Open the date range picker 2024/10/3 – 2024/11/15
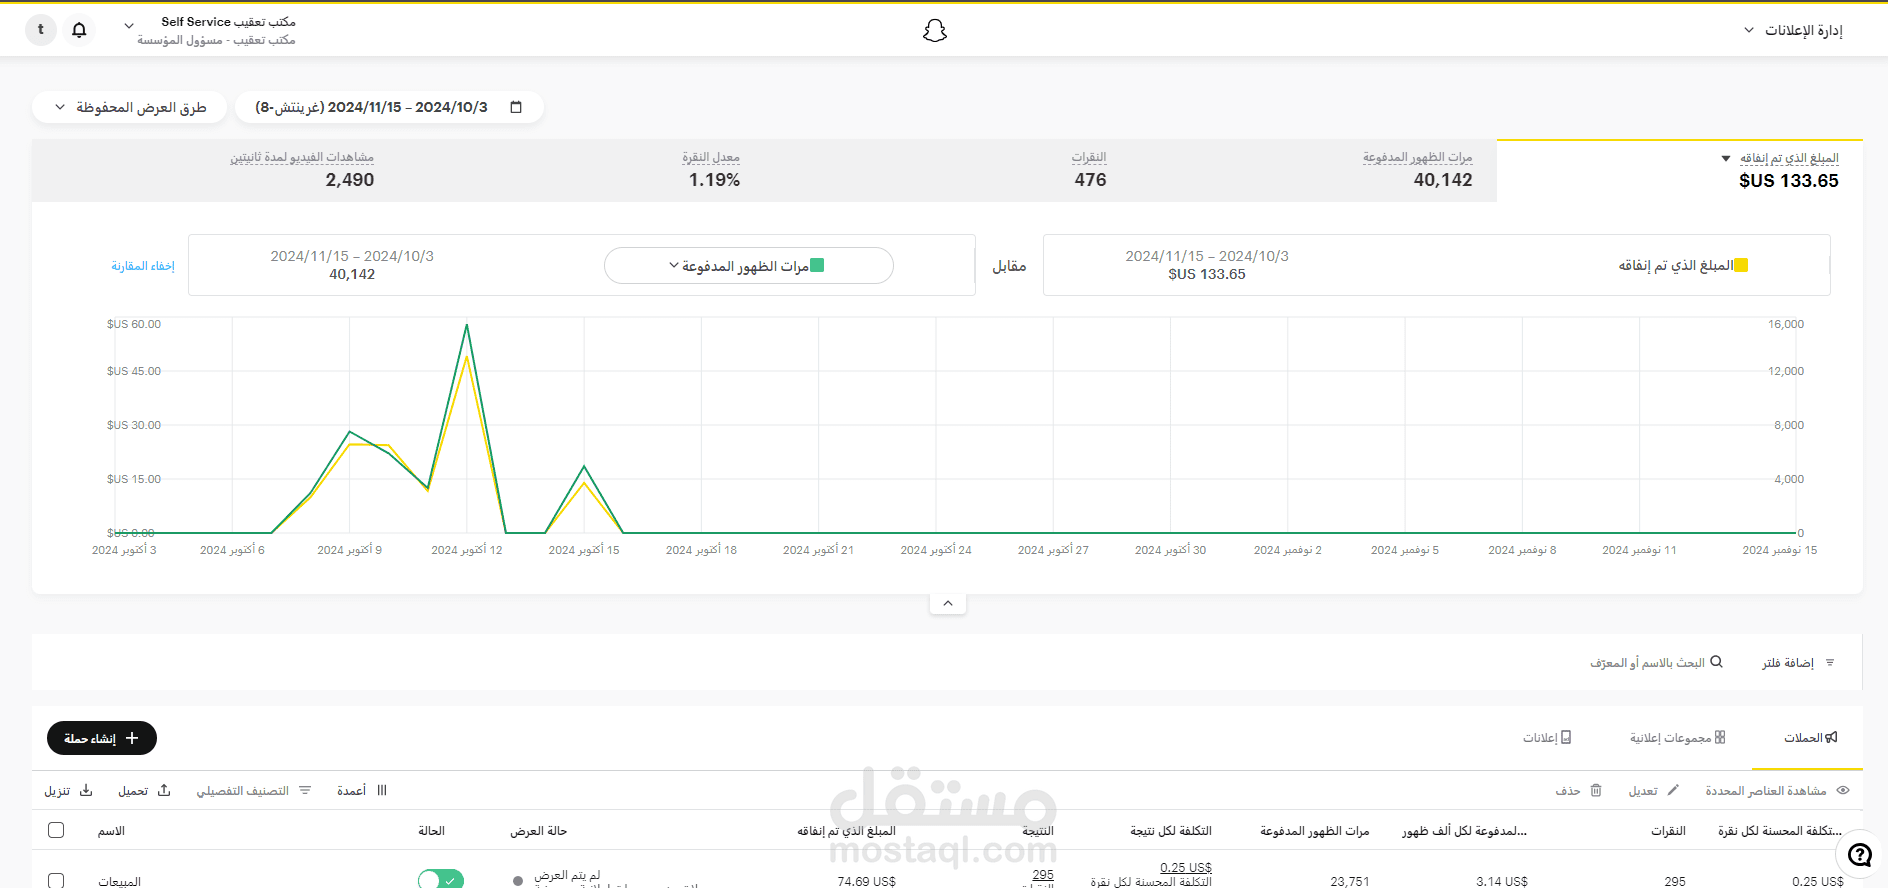Image resolution: width=1888 pixels, height=888 pixels. tap(389, 107)
